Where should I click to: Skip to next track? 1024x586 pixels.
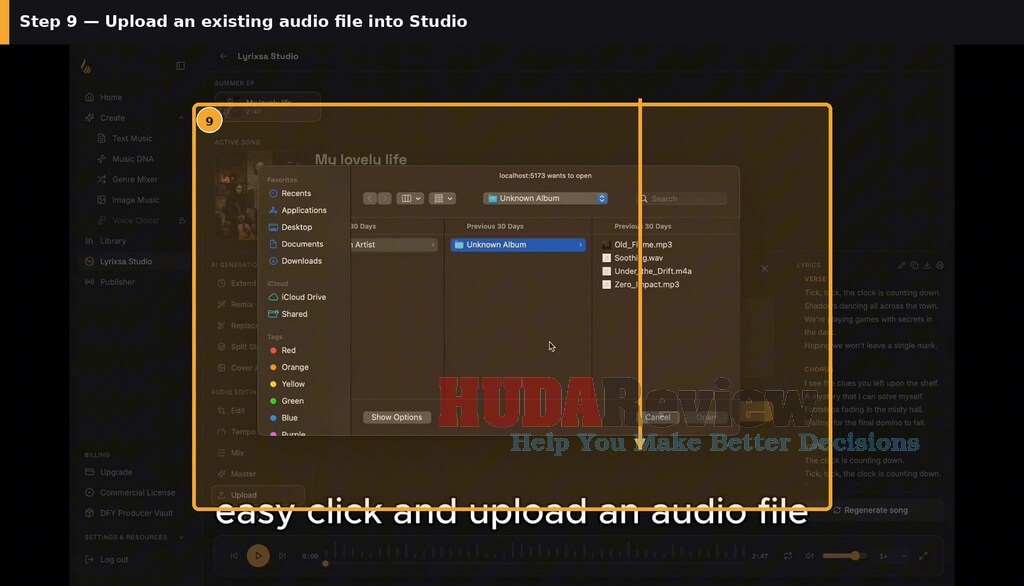click(x=282, y=556)
